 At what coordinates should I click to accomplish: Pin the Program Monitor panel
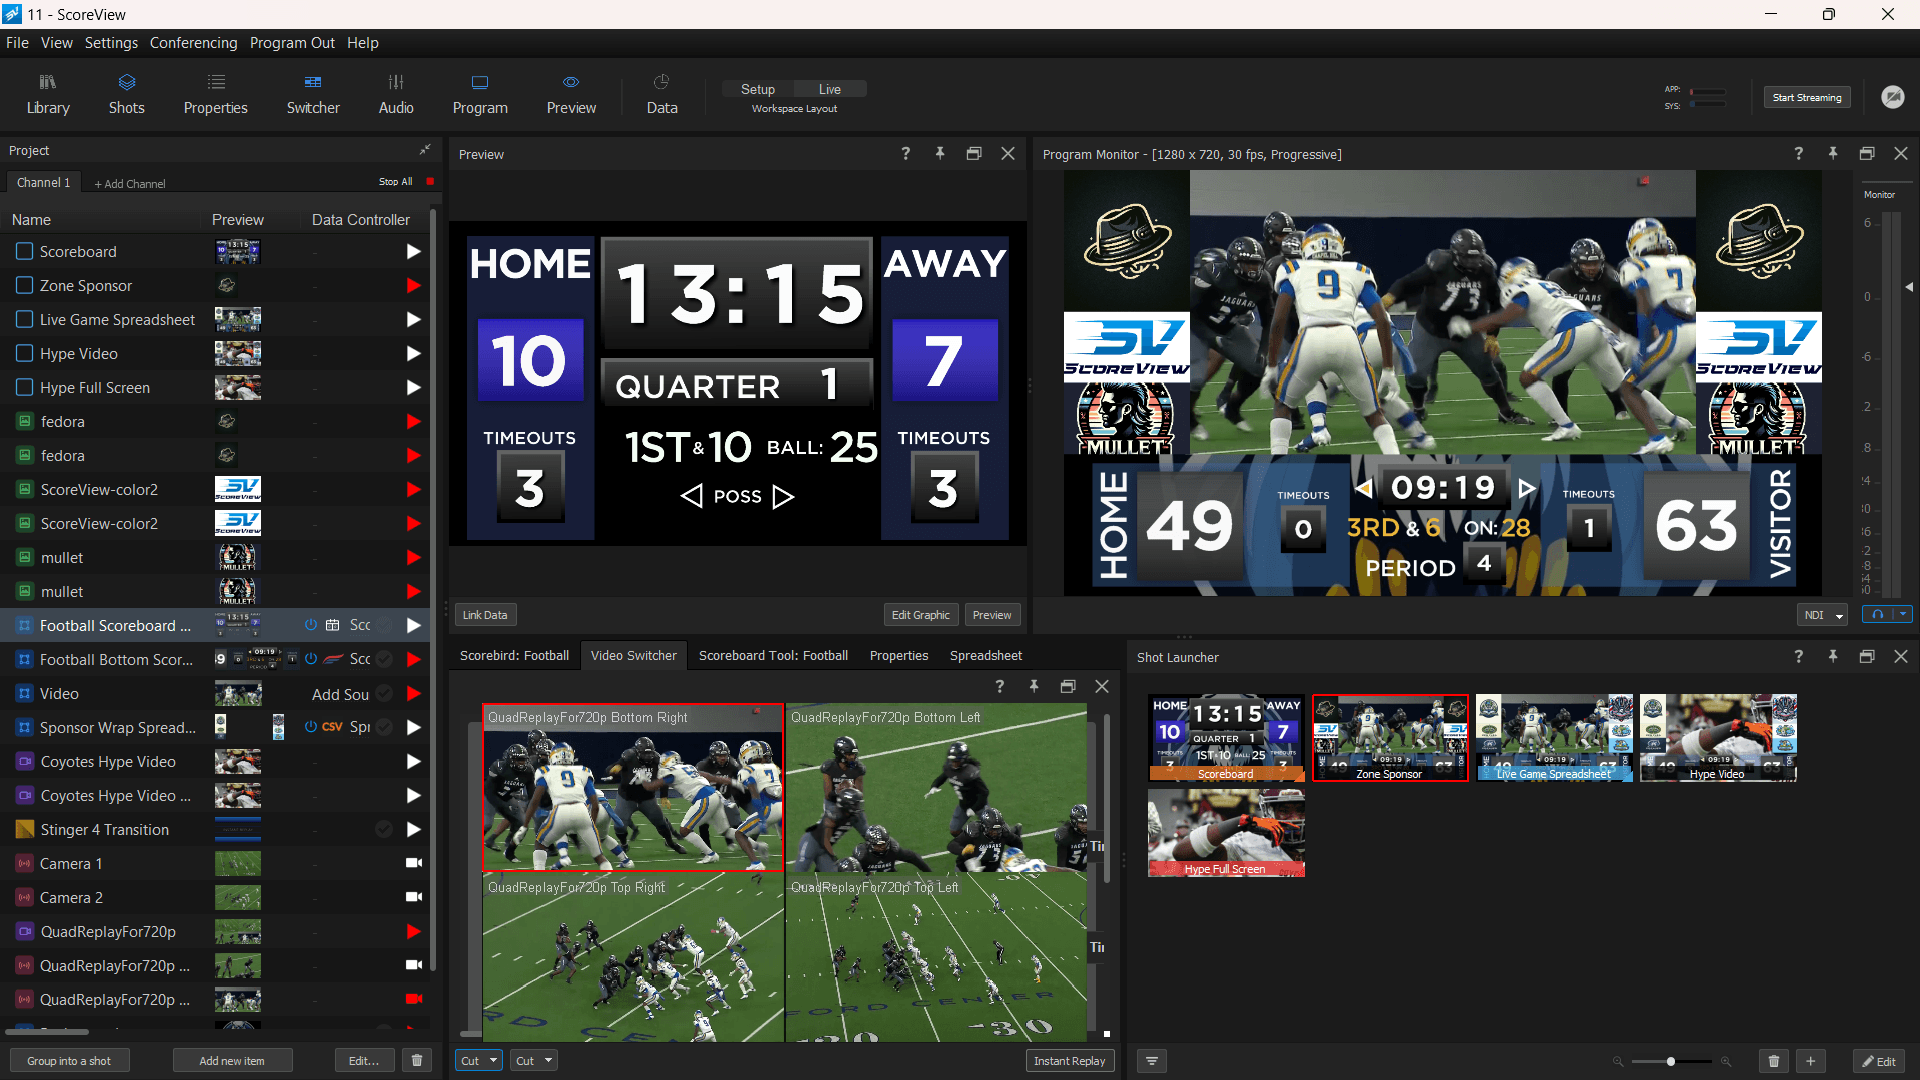[x=1833, y=154]
